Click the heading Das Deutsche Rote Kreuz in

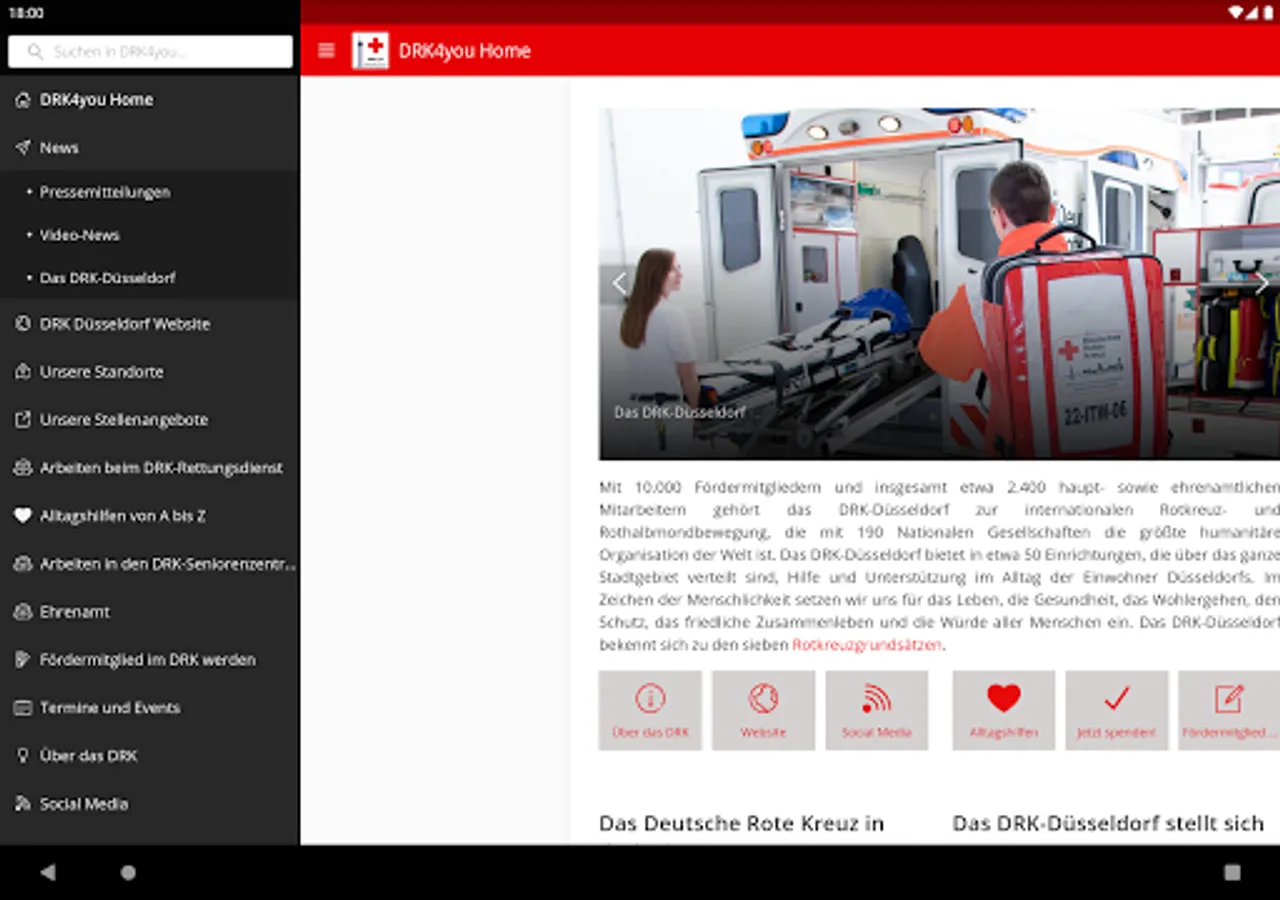(741, 824)
